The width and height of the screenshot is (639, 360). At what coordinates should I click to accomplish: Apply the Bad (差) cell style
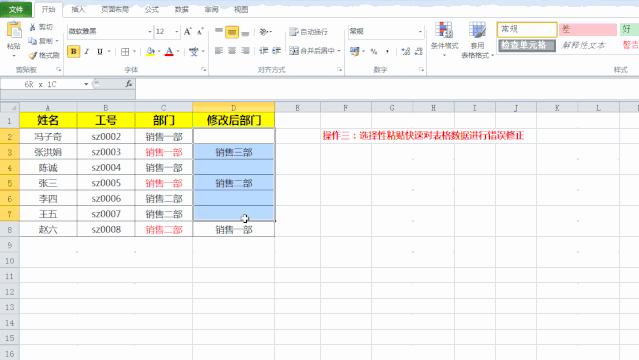[588, 29]
